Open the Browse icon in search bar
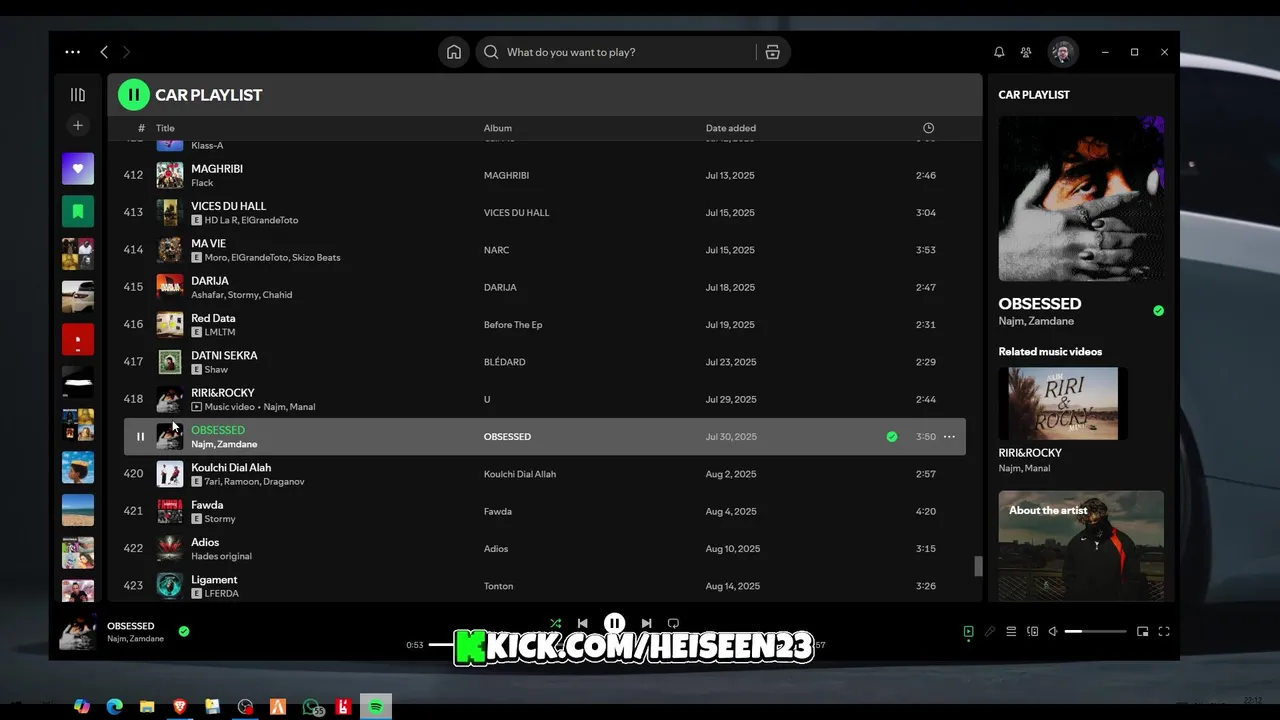The height and width of the screenshot is (720, 1280). (x=772, y=52)
